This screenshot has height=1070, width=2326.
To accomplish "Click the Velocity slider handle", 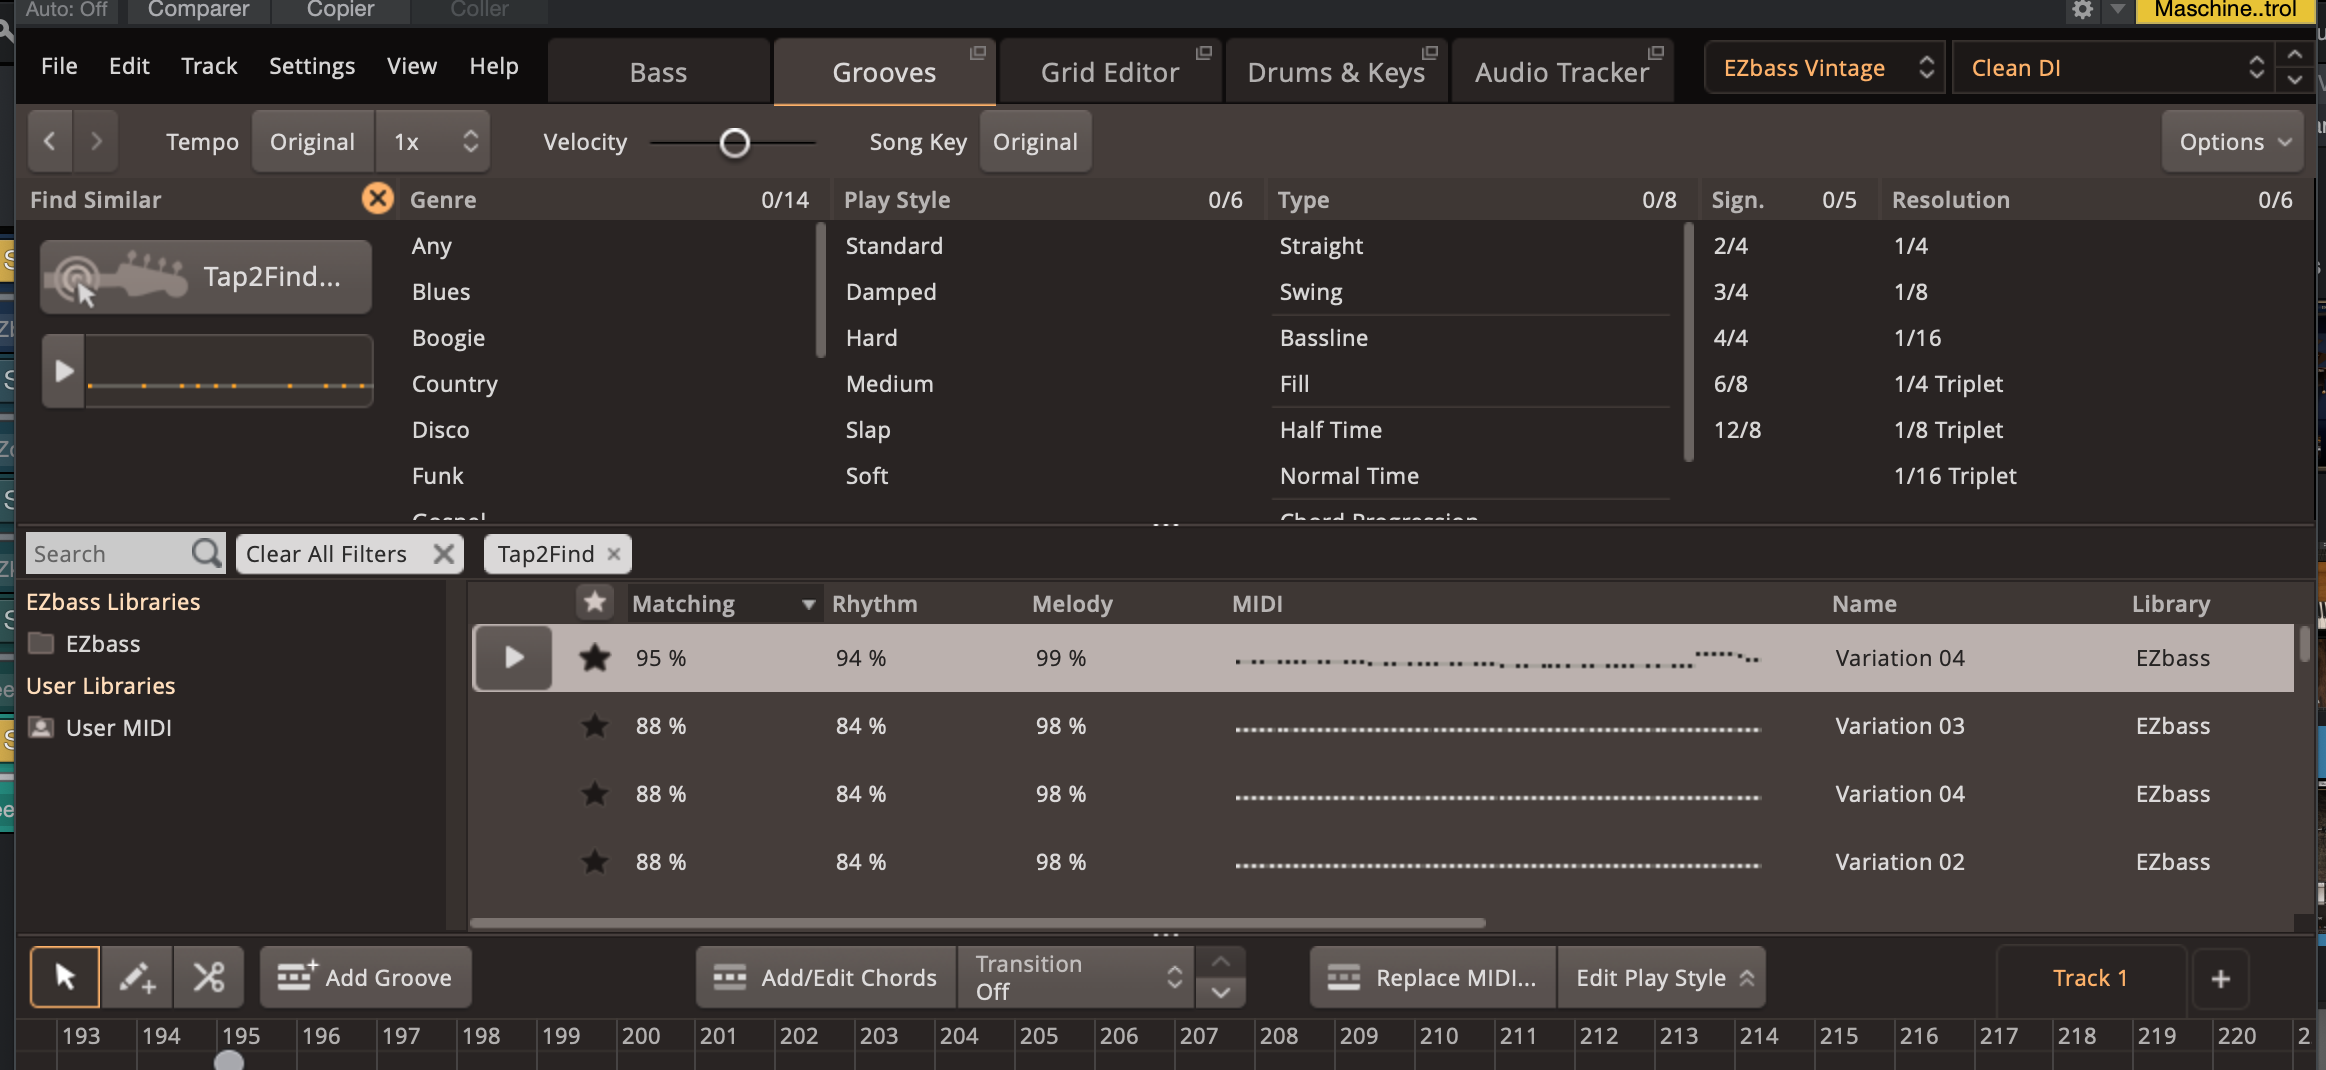I will tap(735, 143).
